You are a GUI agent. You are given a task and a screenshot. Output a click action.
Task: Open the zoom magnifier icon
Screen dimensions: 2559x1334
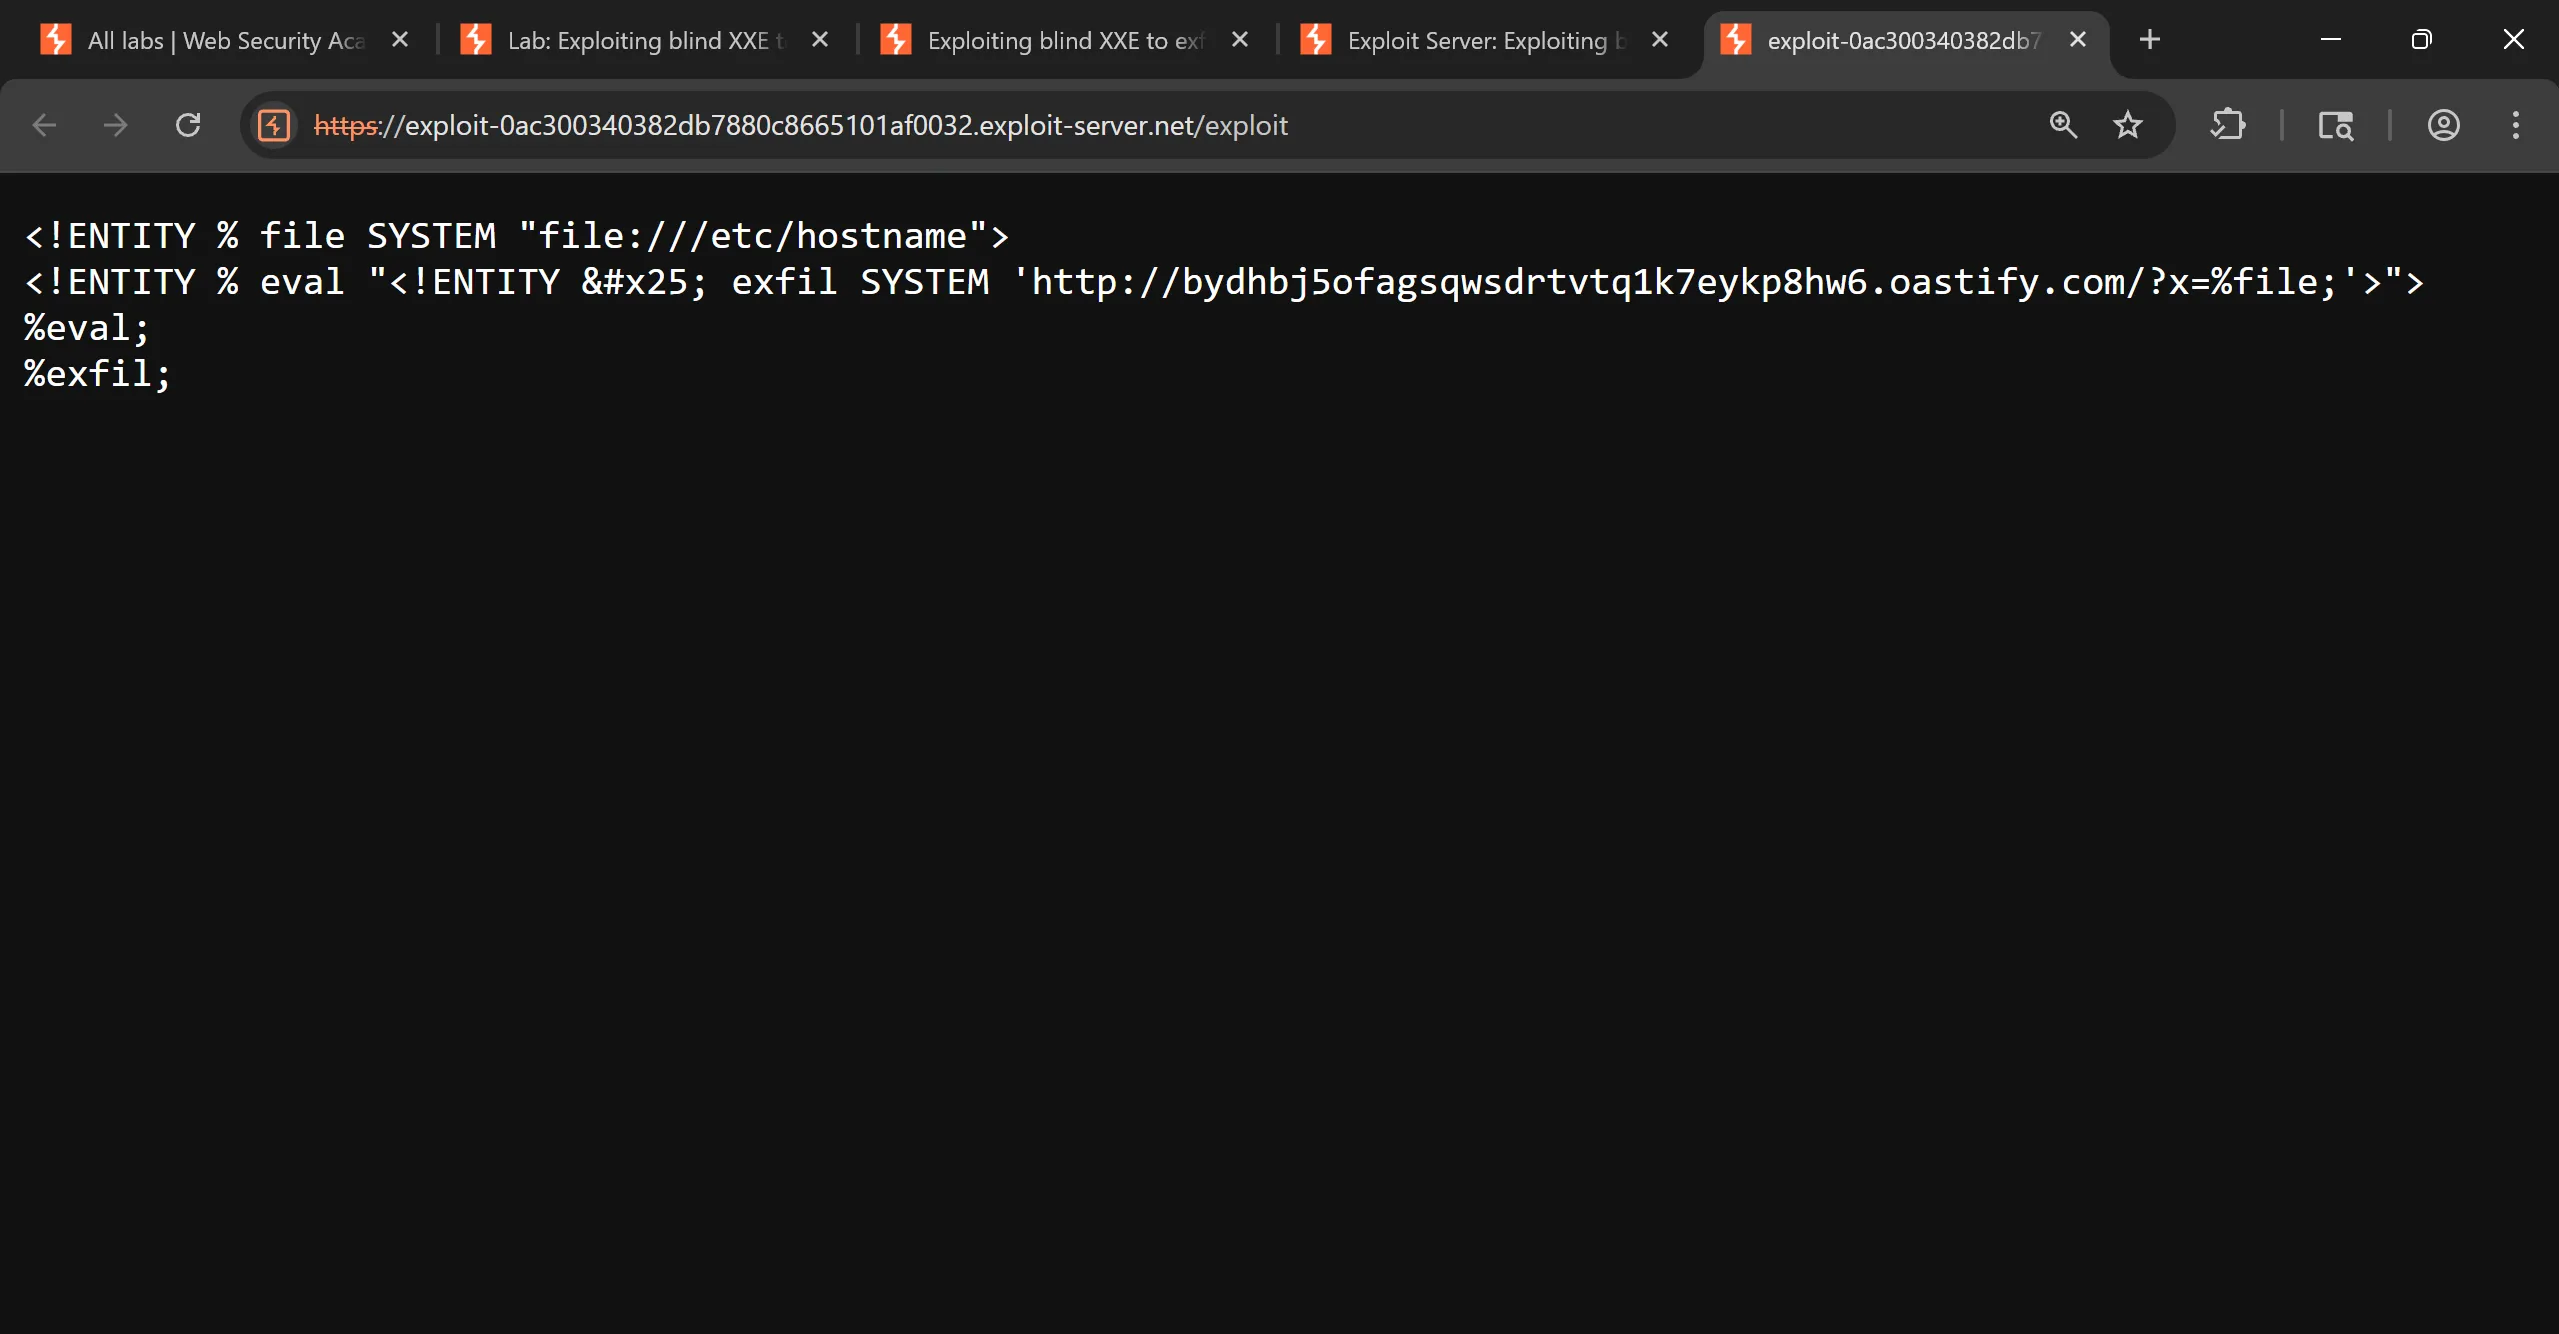pyautogui.click(x=2063, y=125)
